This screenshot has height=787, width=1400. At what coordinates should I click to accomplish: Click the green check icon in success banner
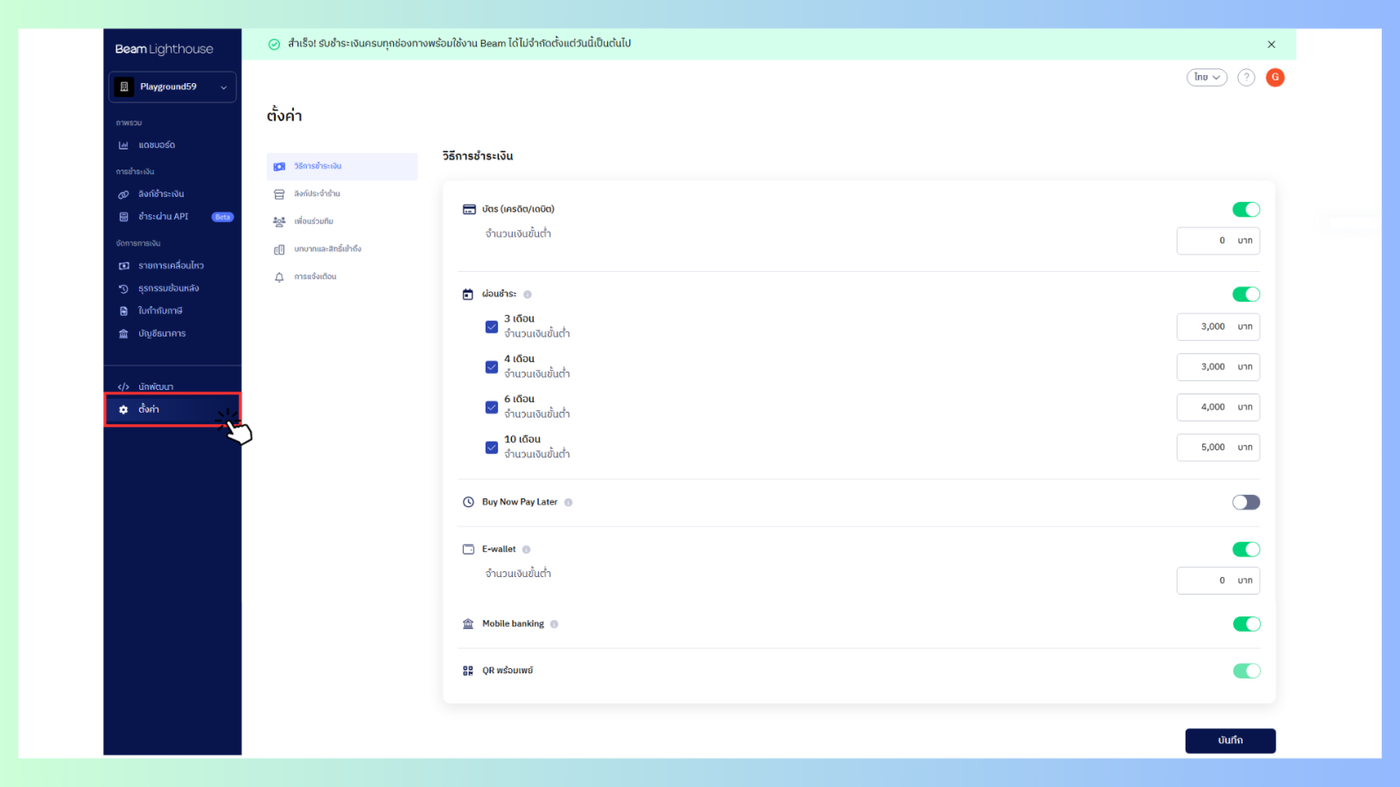coord(274,44)
